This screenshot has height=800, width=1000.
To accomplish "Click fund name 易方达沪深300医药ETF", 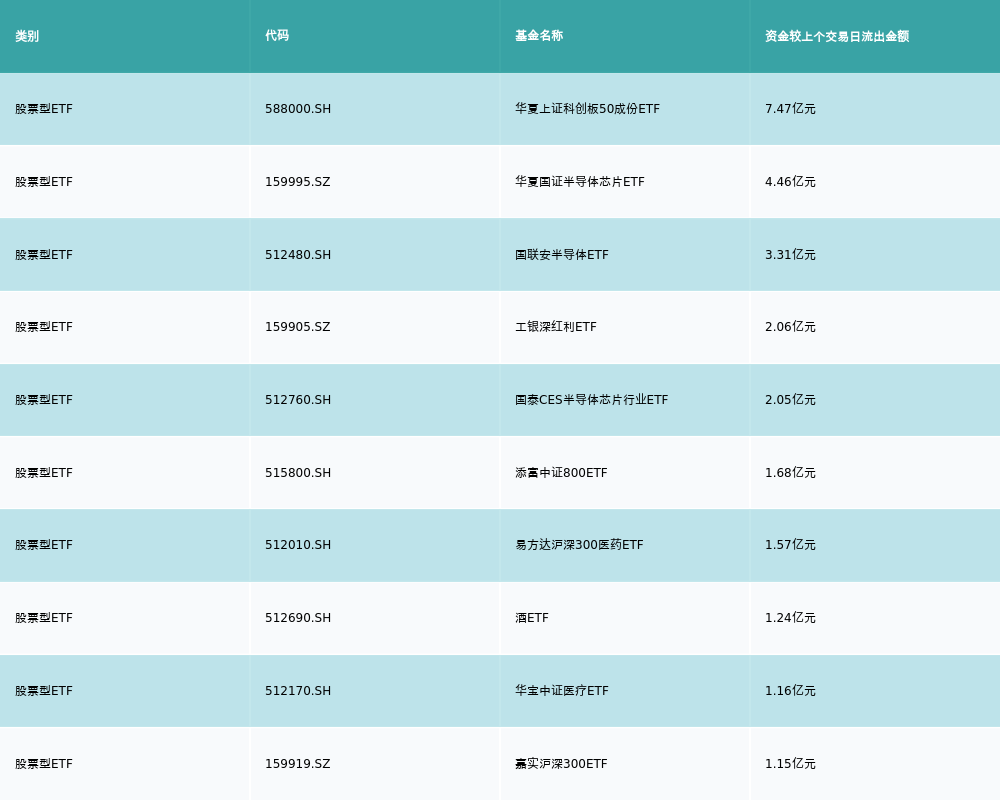I will click(579, 545).
